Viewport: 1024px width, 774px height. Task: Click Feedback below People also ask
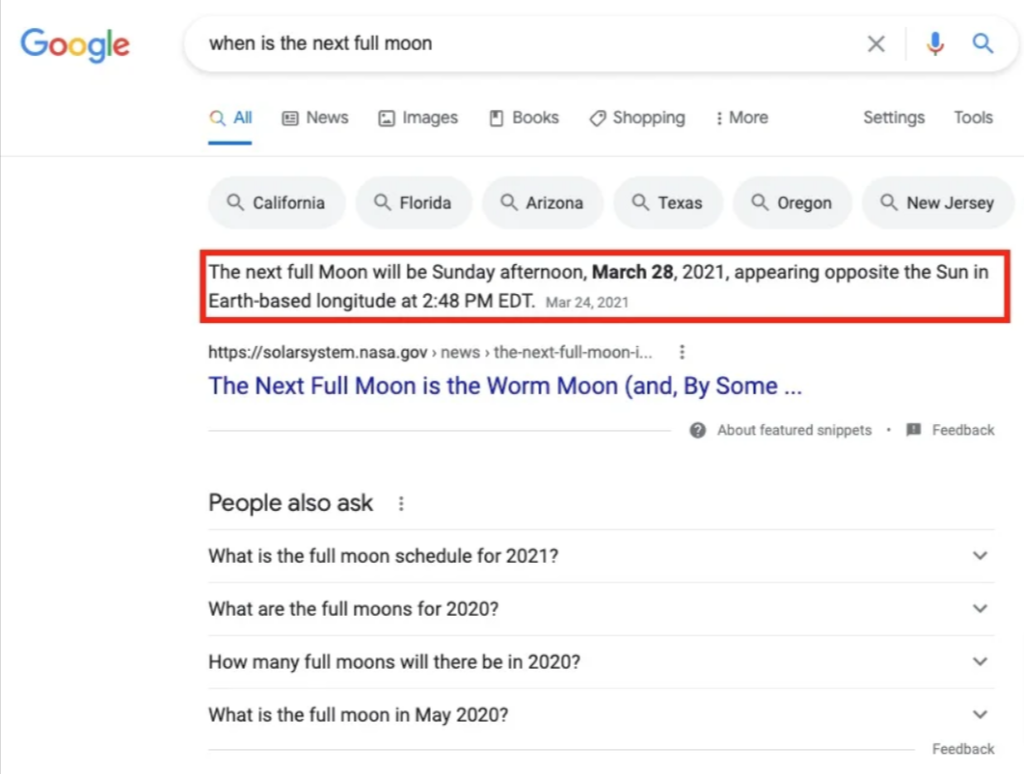pos(963,749)
